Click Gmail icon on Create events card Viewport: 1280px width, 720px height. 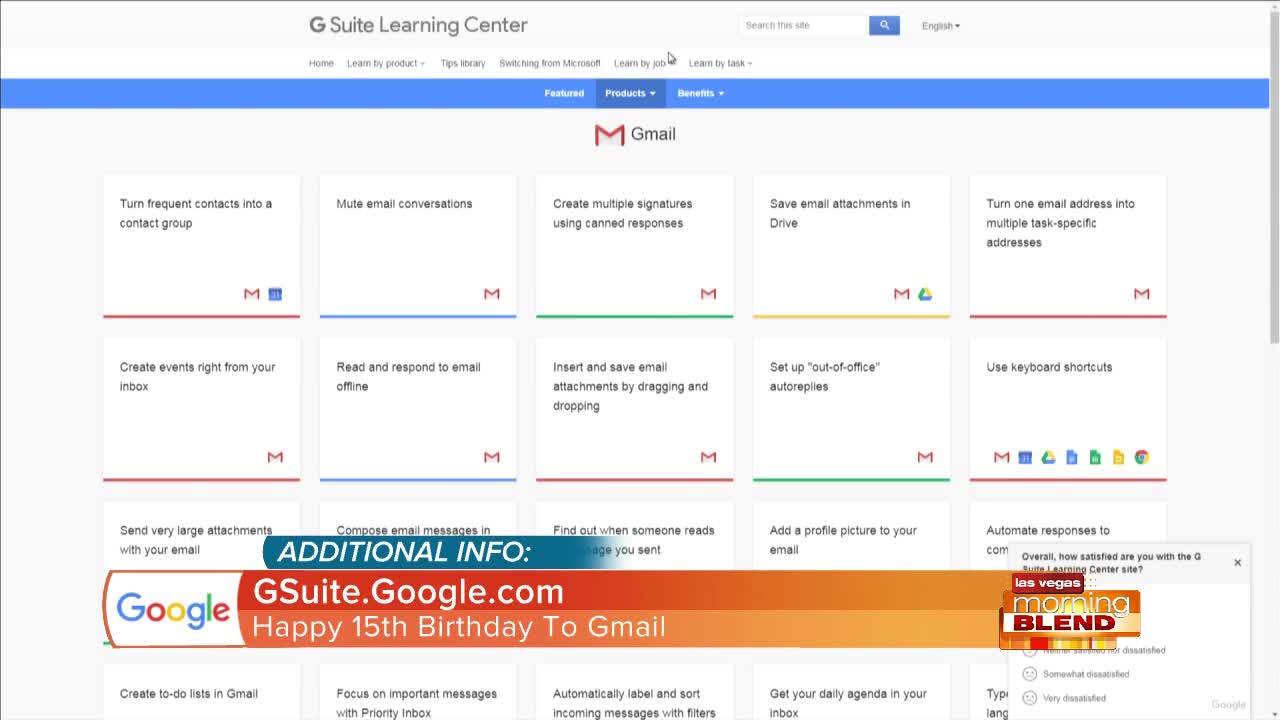point(275,457)
